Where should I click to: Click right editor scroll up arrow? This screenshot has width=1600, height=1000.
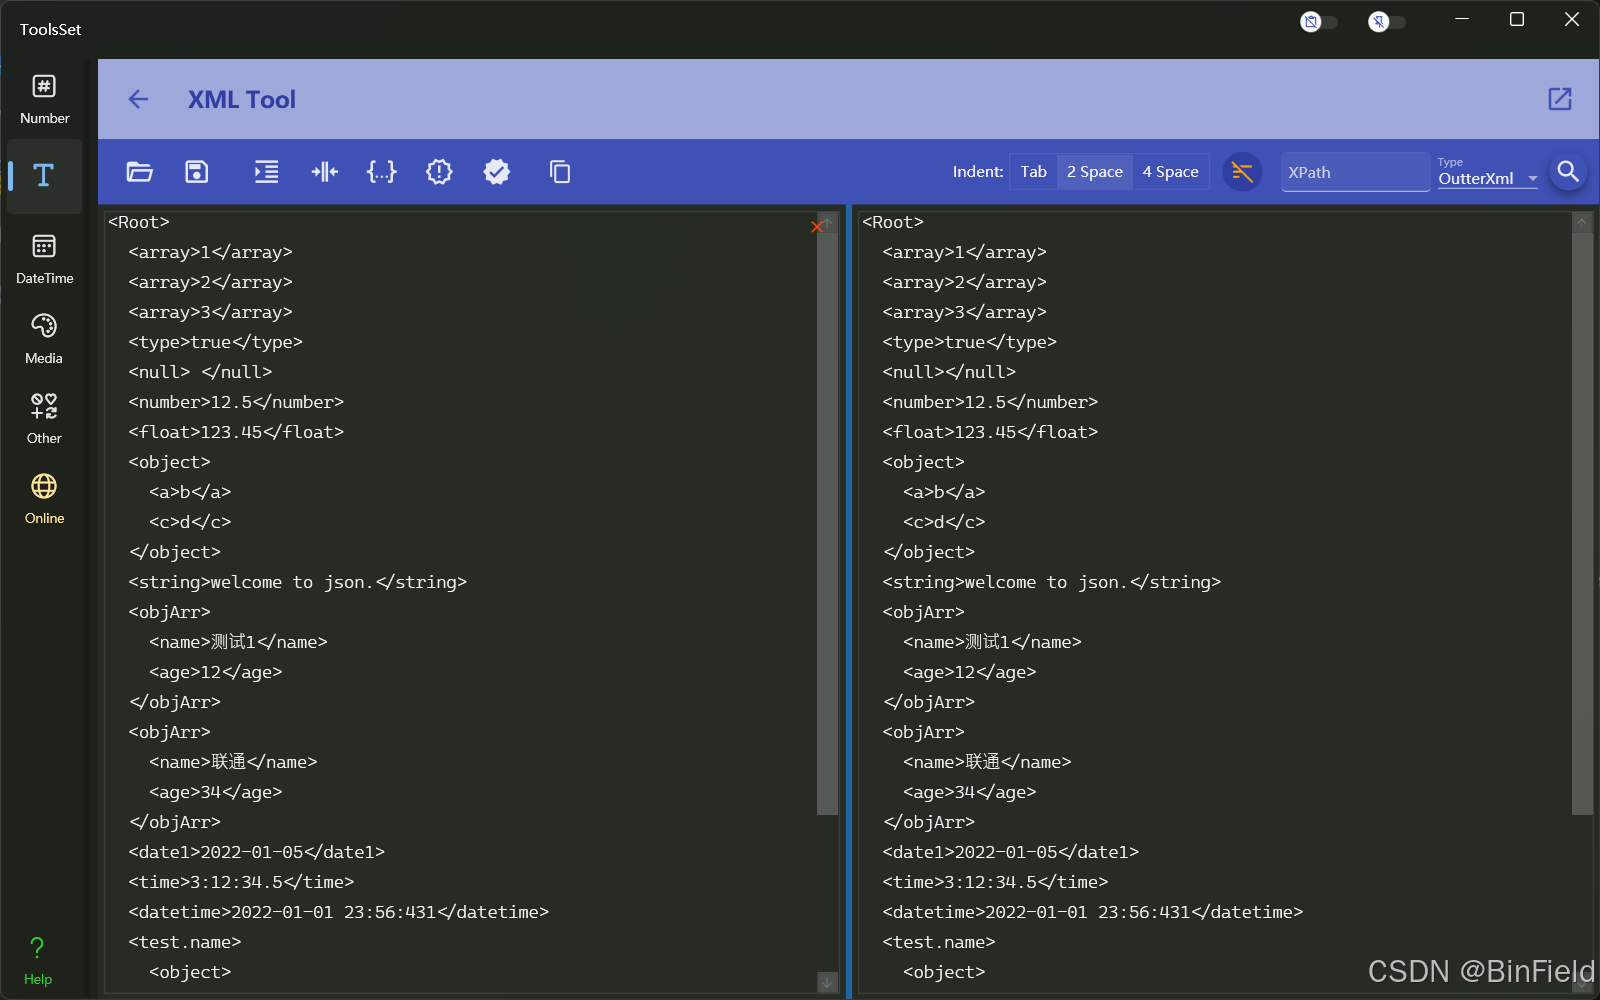[1582, 223]
